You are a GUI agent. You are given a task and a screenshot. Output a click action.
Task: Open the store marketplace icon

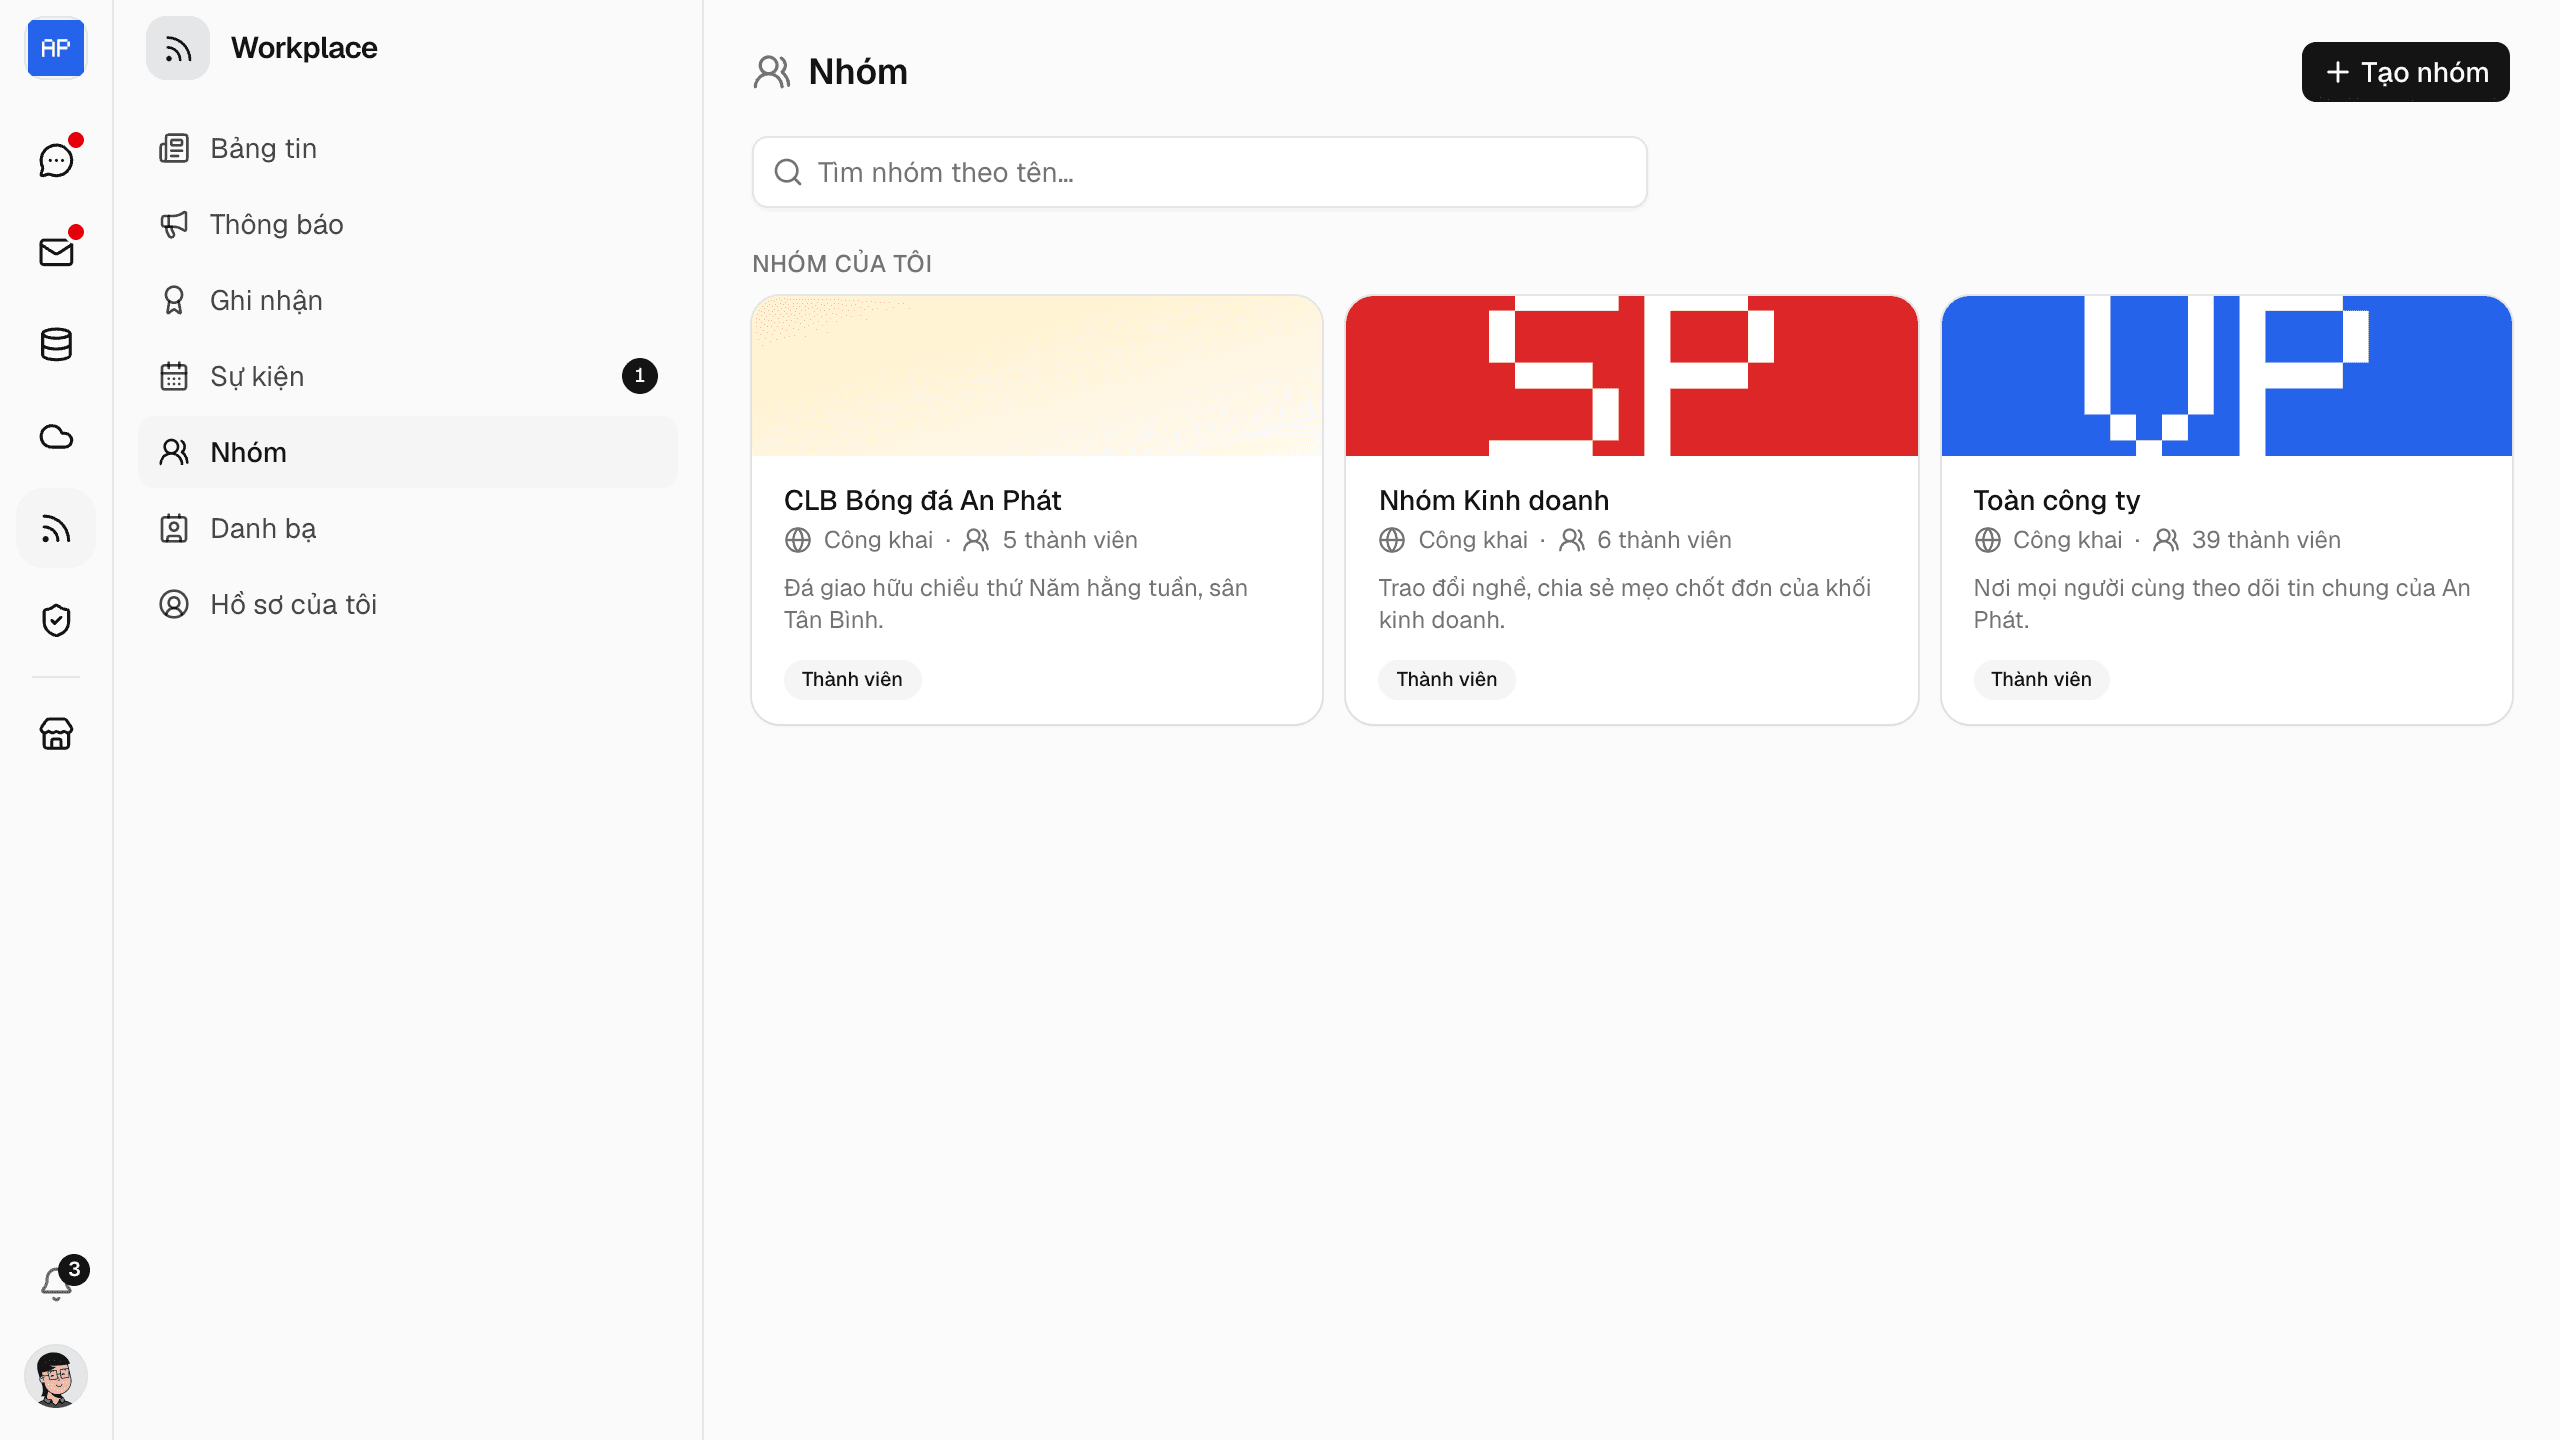click(x=56, y=733)
